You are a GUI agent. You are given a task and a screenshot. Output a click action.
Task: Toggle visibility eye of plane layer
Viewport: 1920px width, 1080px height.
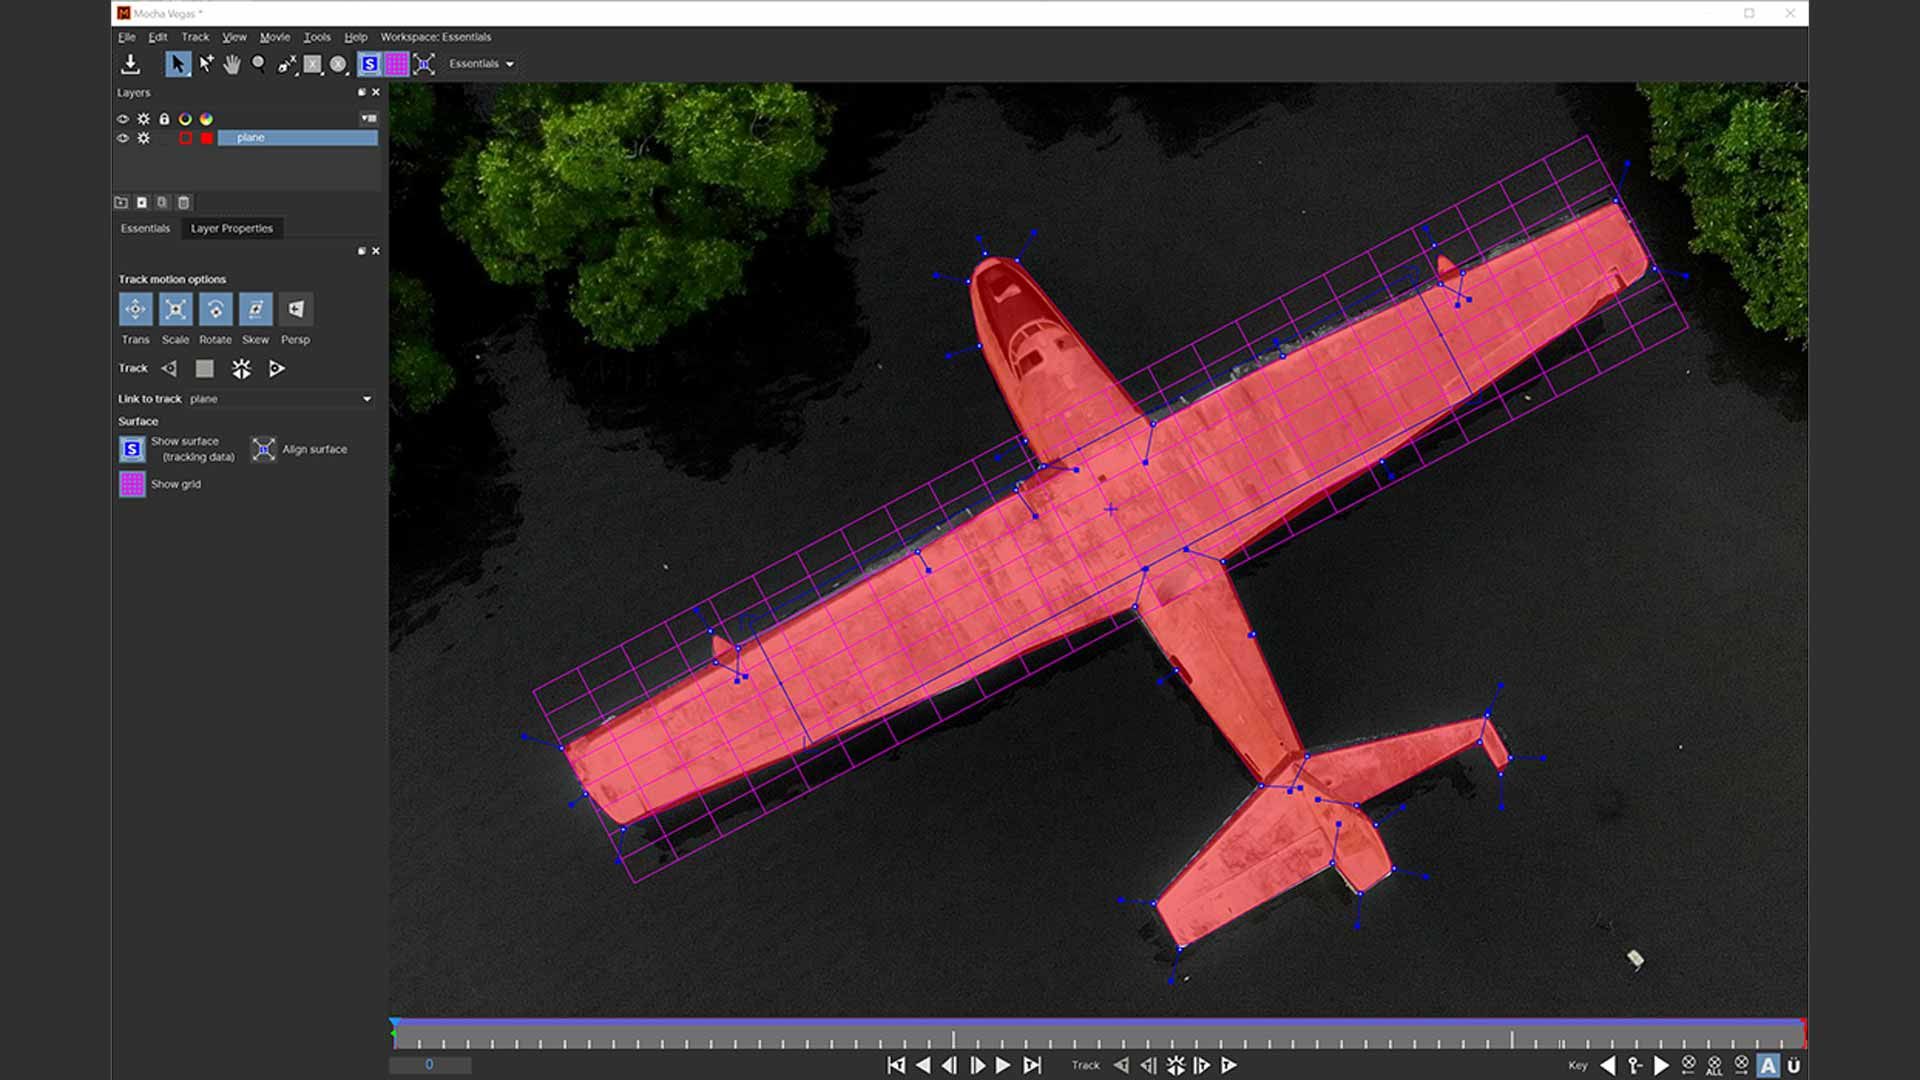[123, 138]
